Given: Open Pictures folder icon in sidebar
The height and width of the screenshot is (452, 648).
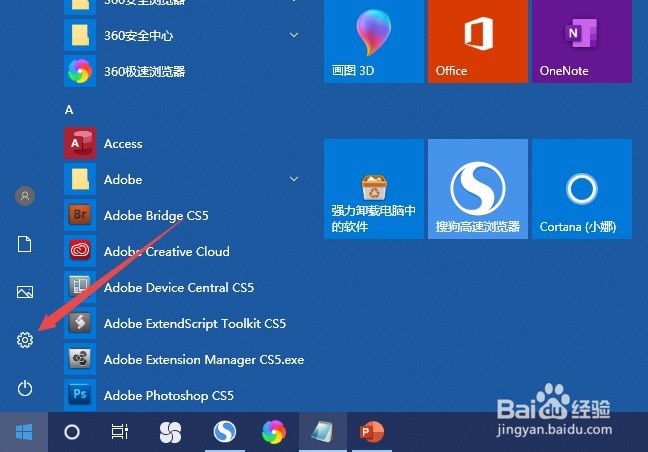Looking at the screenshot, I should [x=25, y=292].
